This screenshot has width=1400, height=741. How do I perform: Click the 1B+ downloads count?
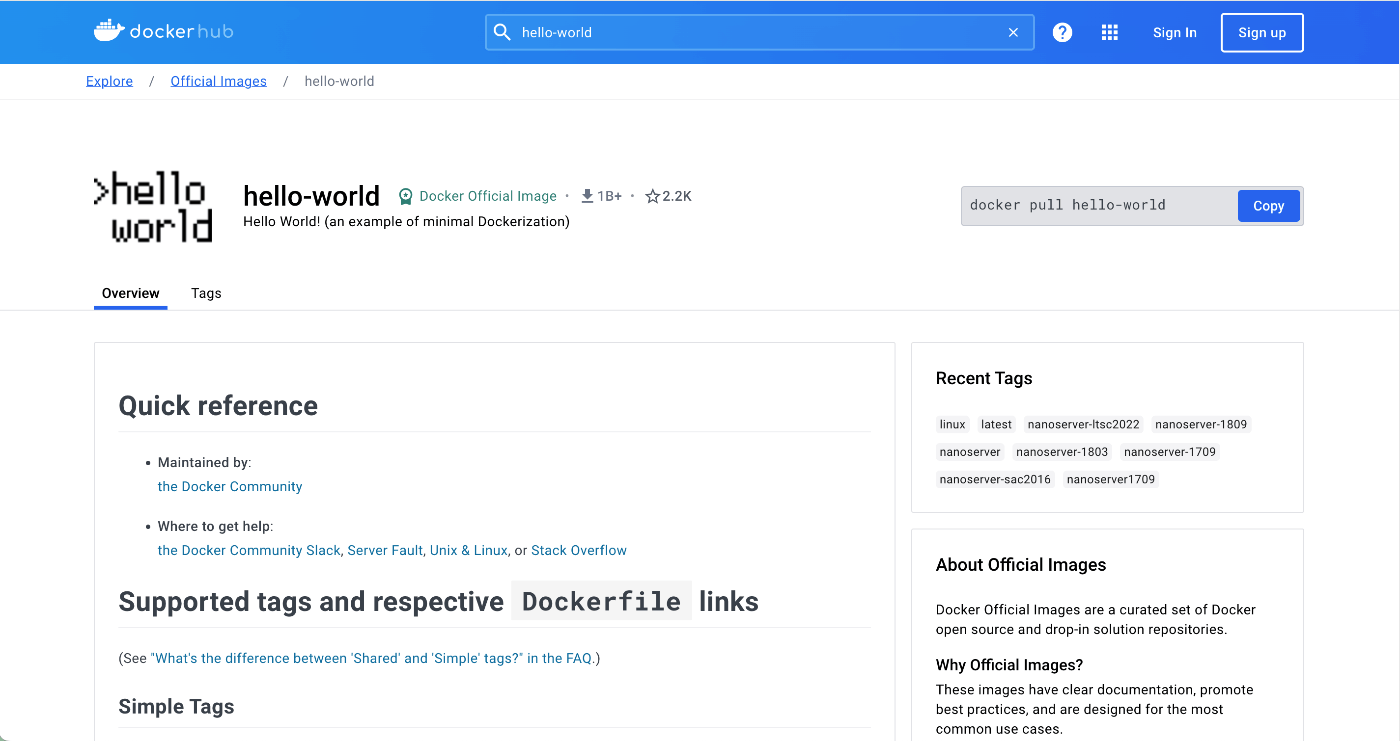tap(610, 196)
